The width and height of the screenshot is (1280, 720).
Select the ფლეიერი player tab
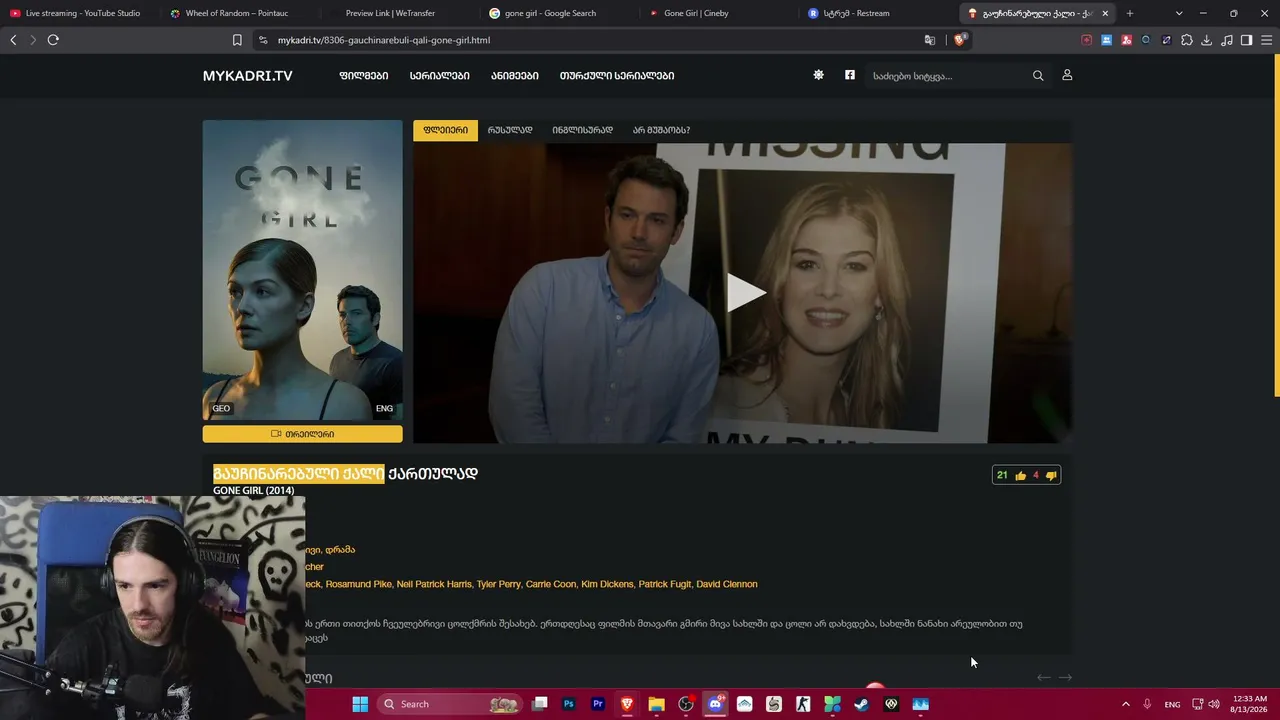pyautogui.click(x=445, y=130)
